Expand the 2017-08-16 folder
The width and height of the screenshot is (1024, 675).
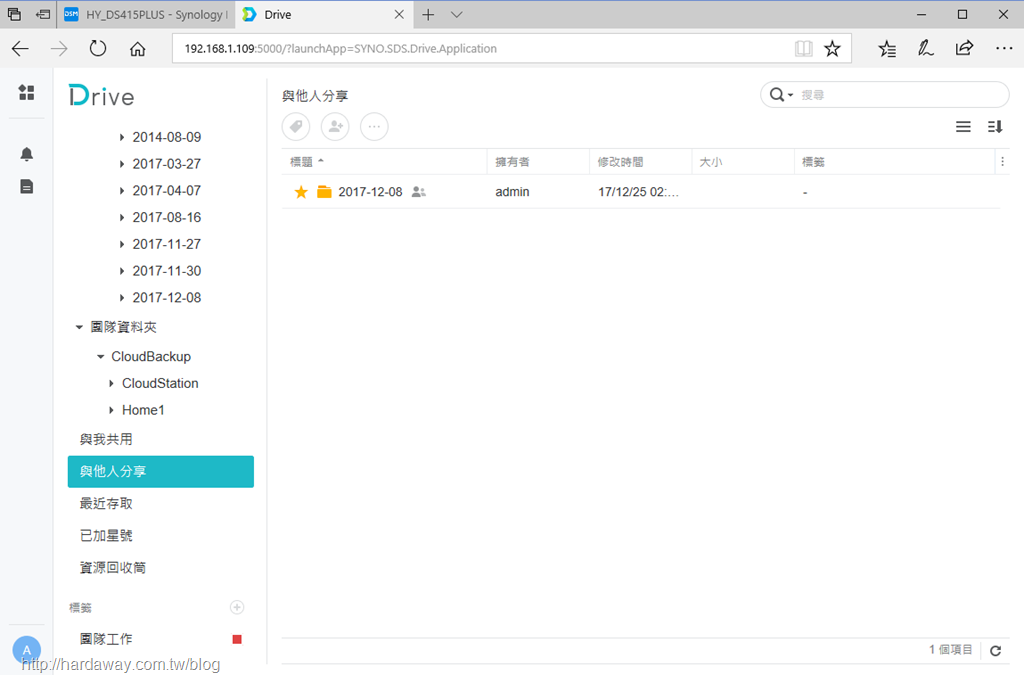click(121, 217)
